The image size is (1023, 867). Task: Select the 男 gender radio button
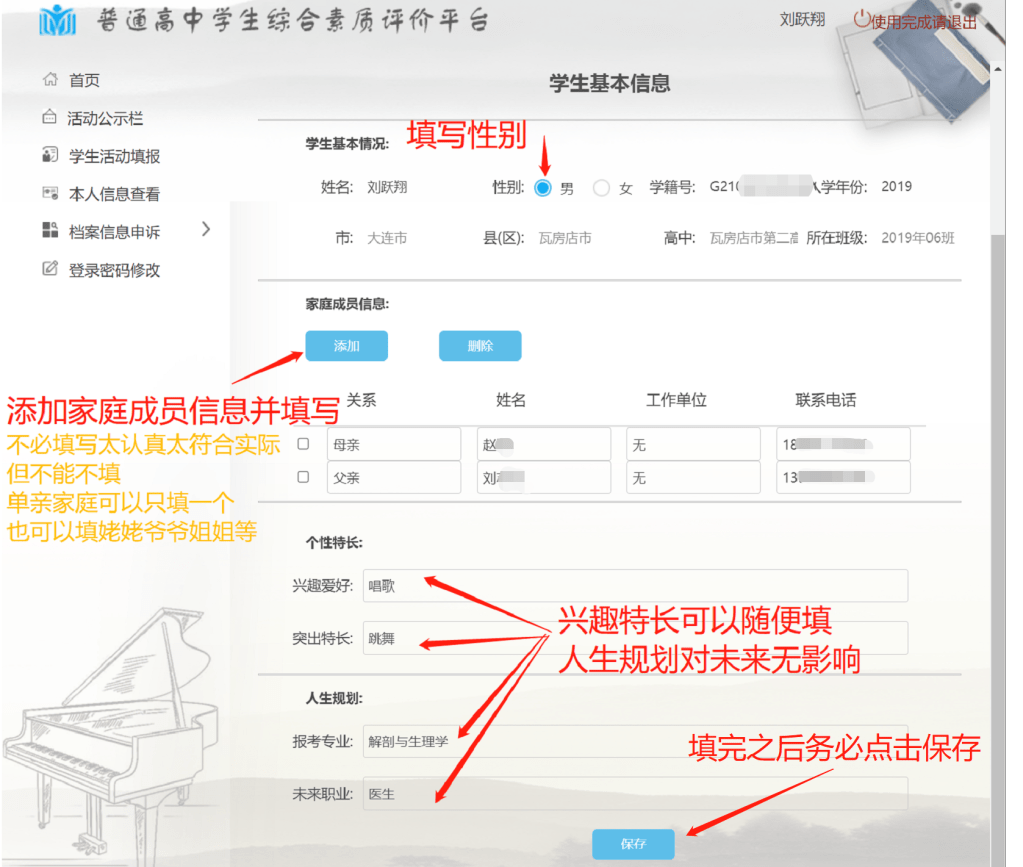[543, 188]
